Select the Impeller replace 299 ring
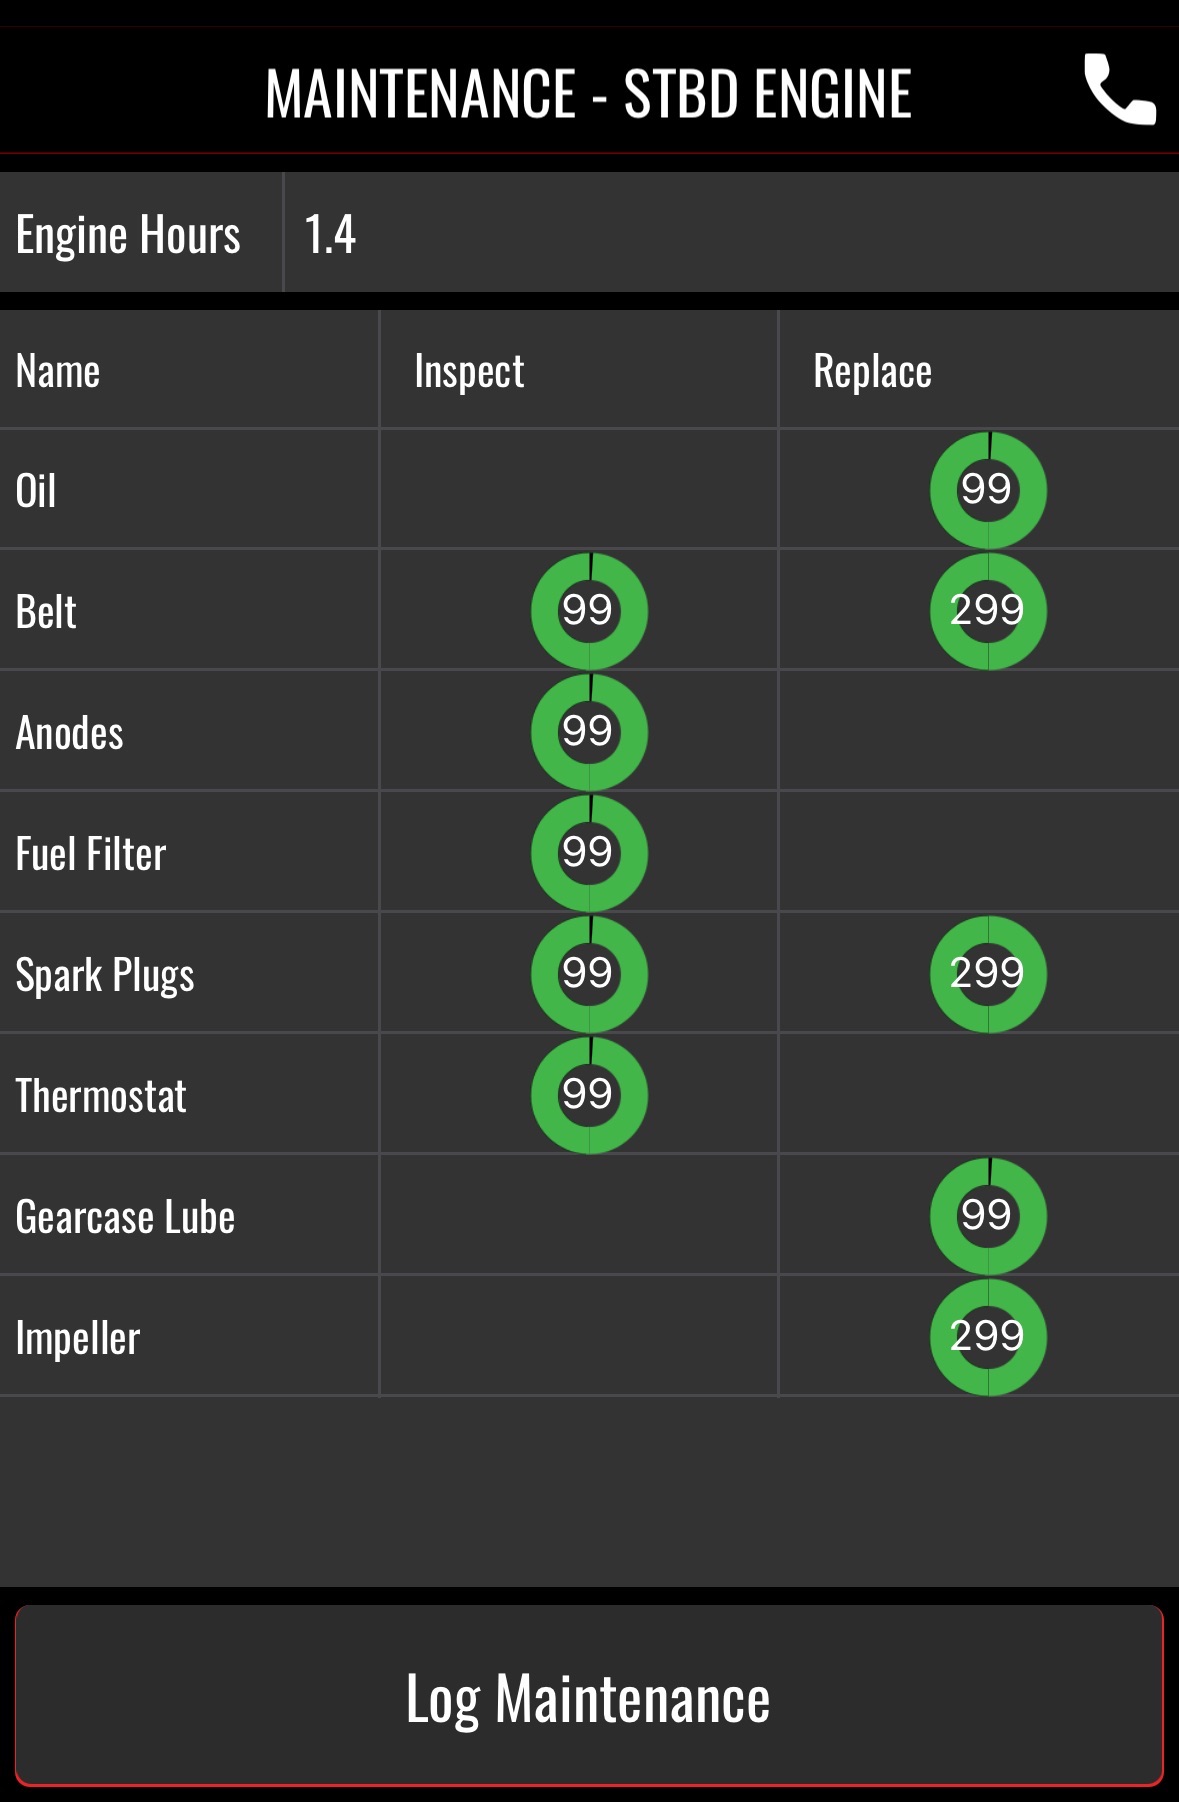1179x1802 pixels. (x=988, y=1337)
